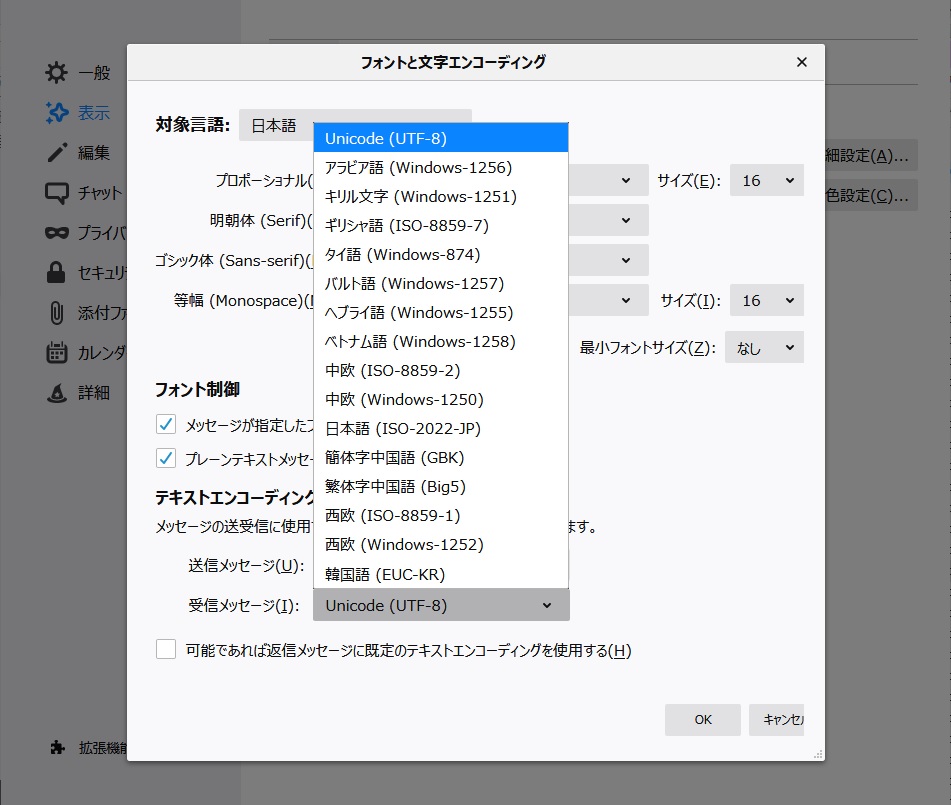Toggle the plain text message checkbox

click(x=166, y=459)
